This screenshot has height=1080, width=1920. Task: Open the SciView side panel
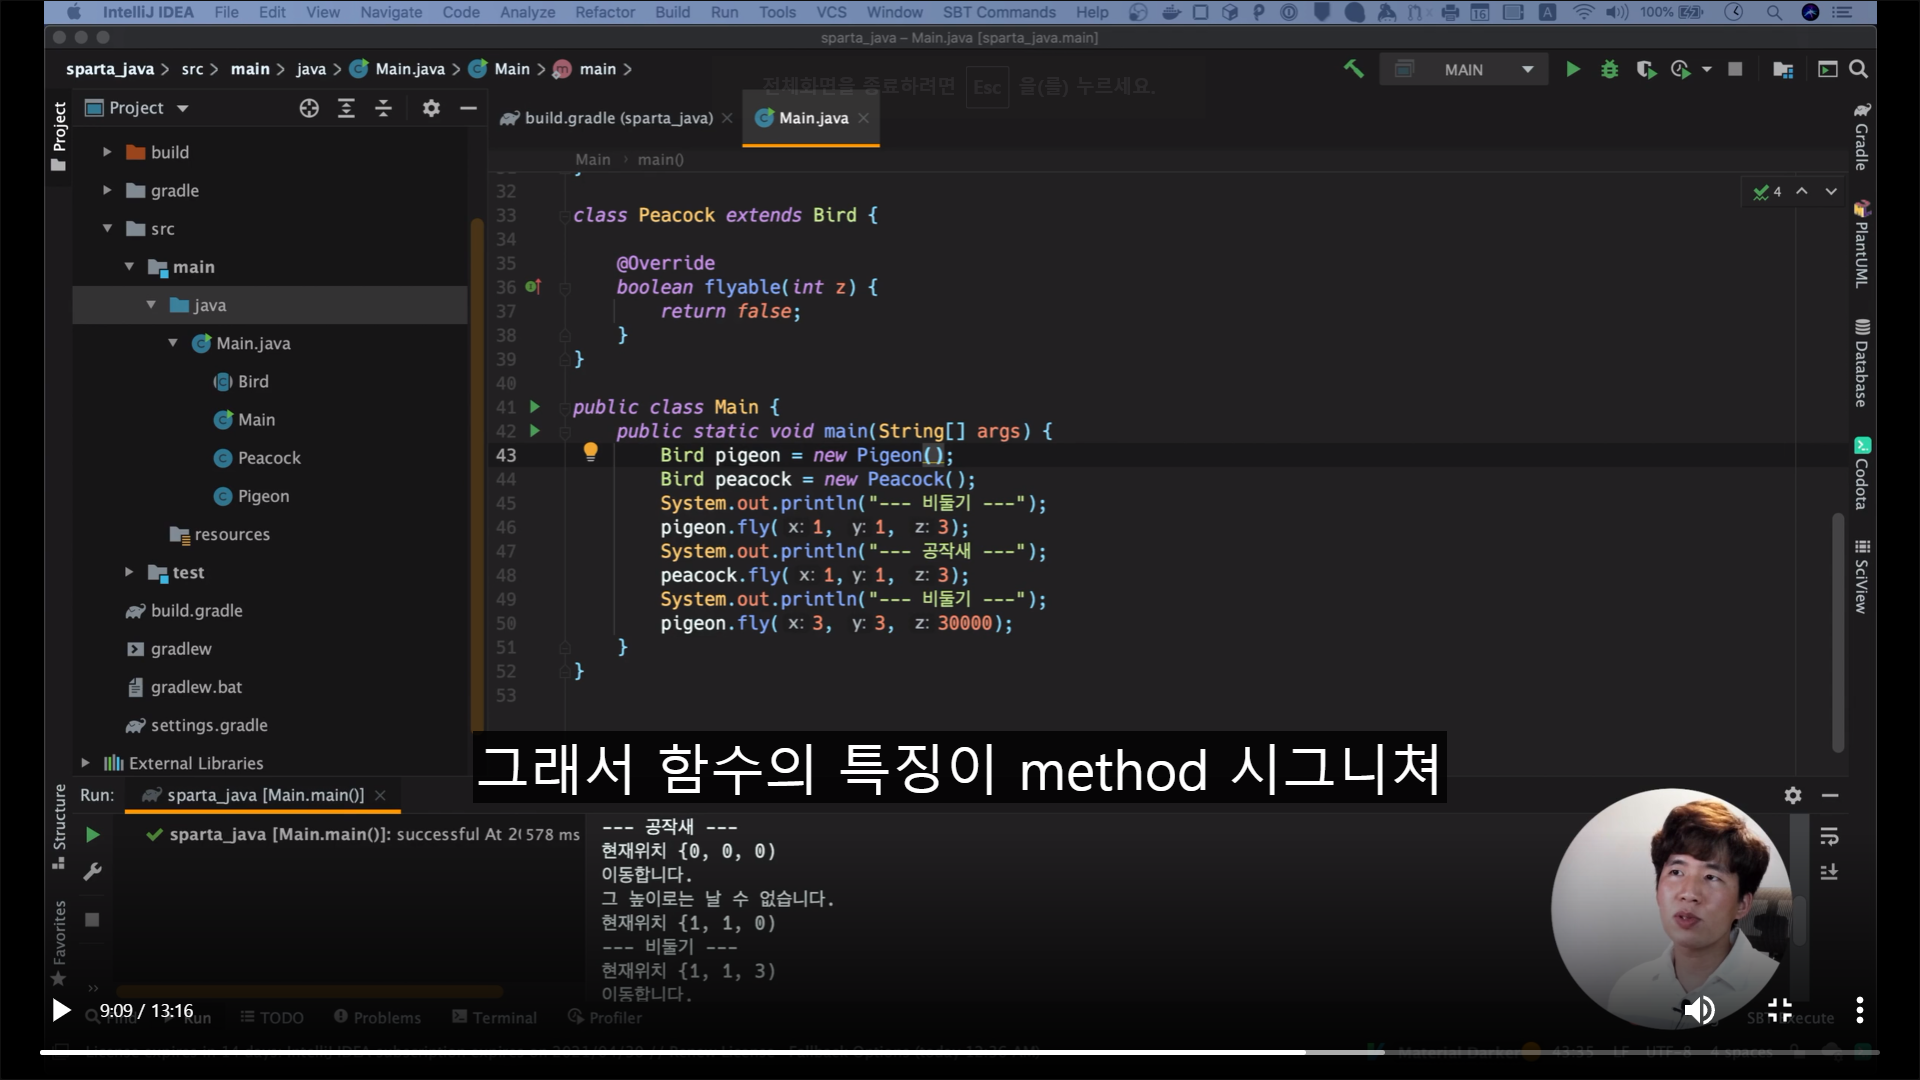1861,577
